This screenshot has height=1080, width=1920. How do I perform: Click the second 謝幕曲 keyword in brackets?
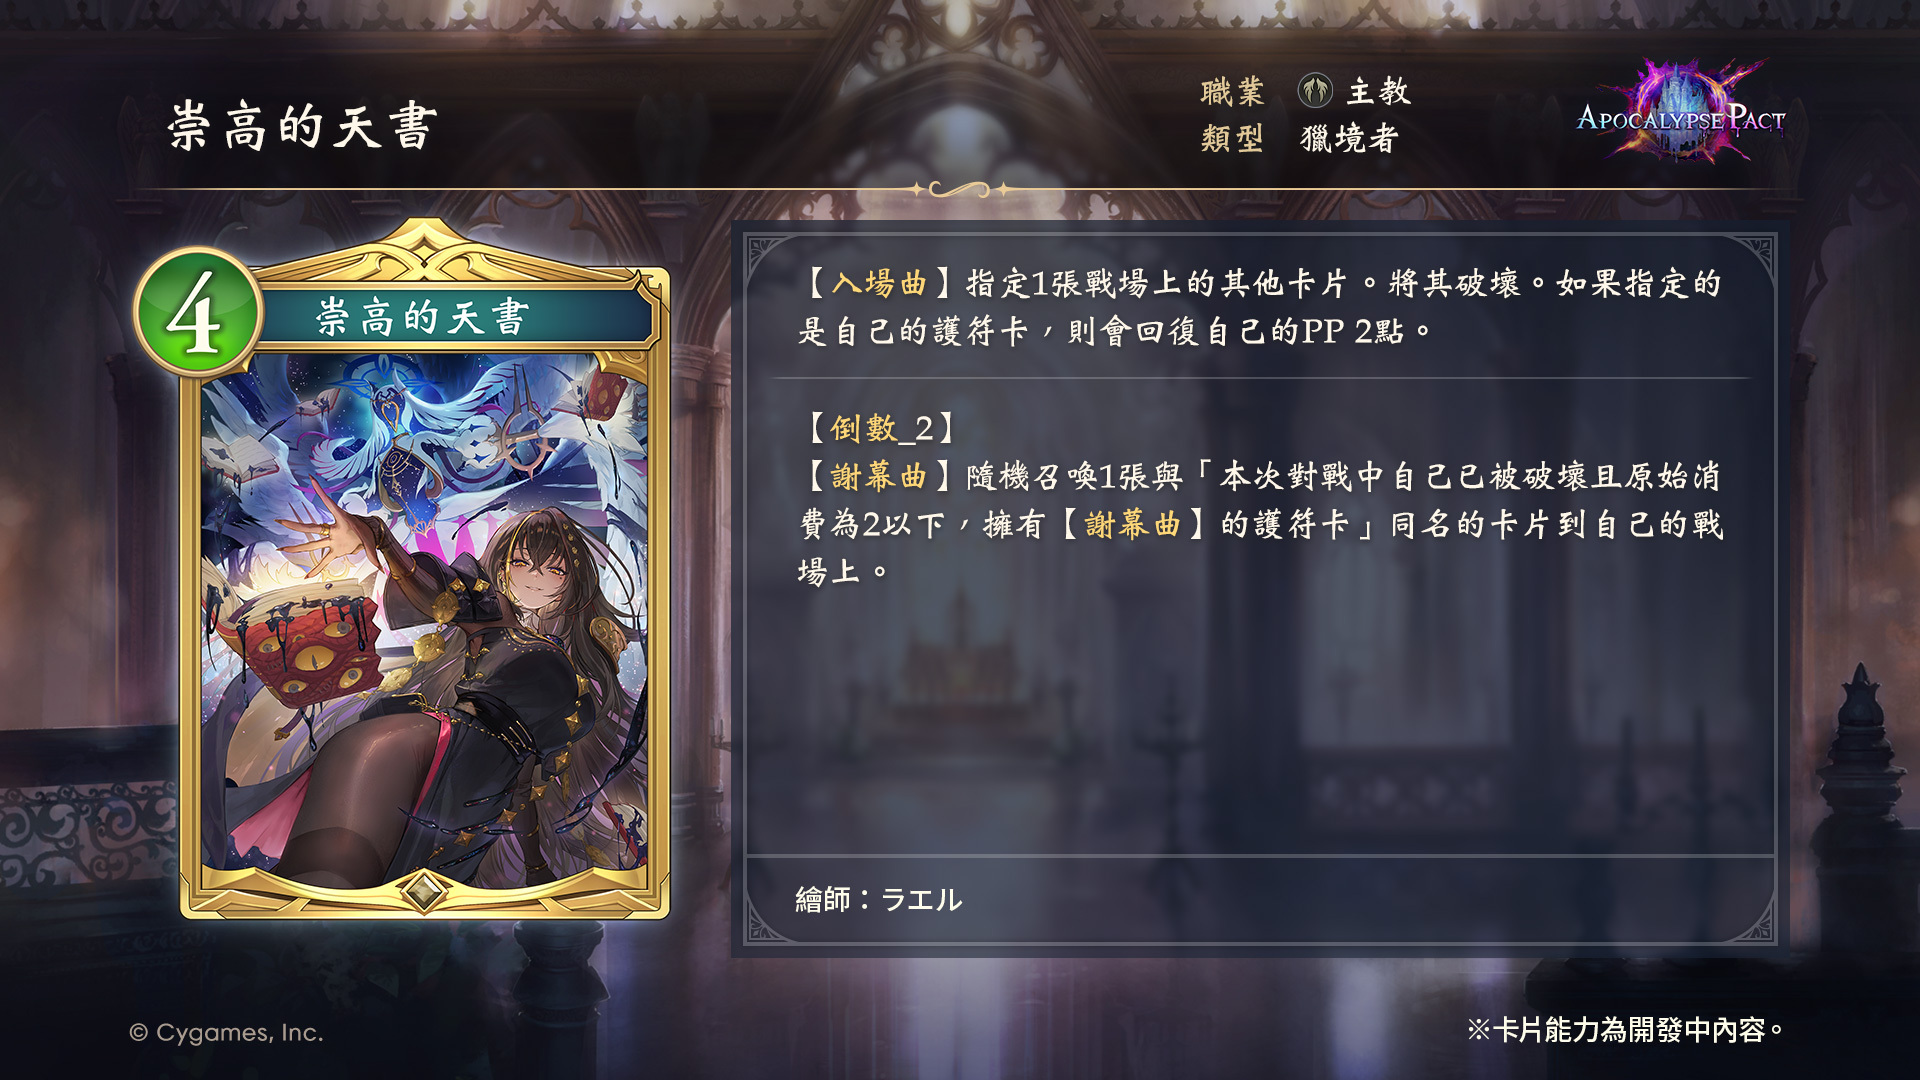[x=1133, y=524]
